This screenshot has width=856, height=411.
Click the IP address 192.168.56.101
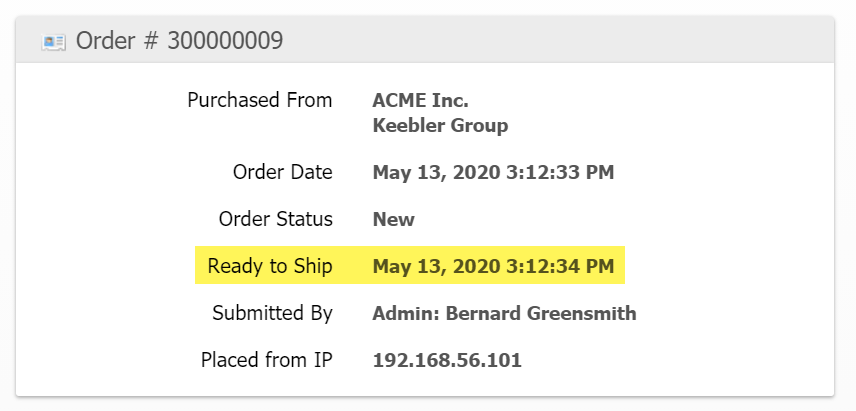pos(447,360)
